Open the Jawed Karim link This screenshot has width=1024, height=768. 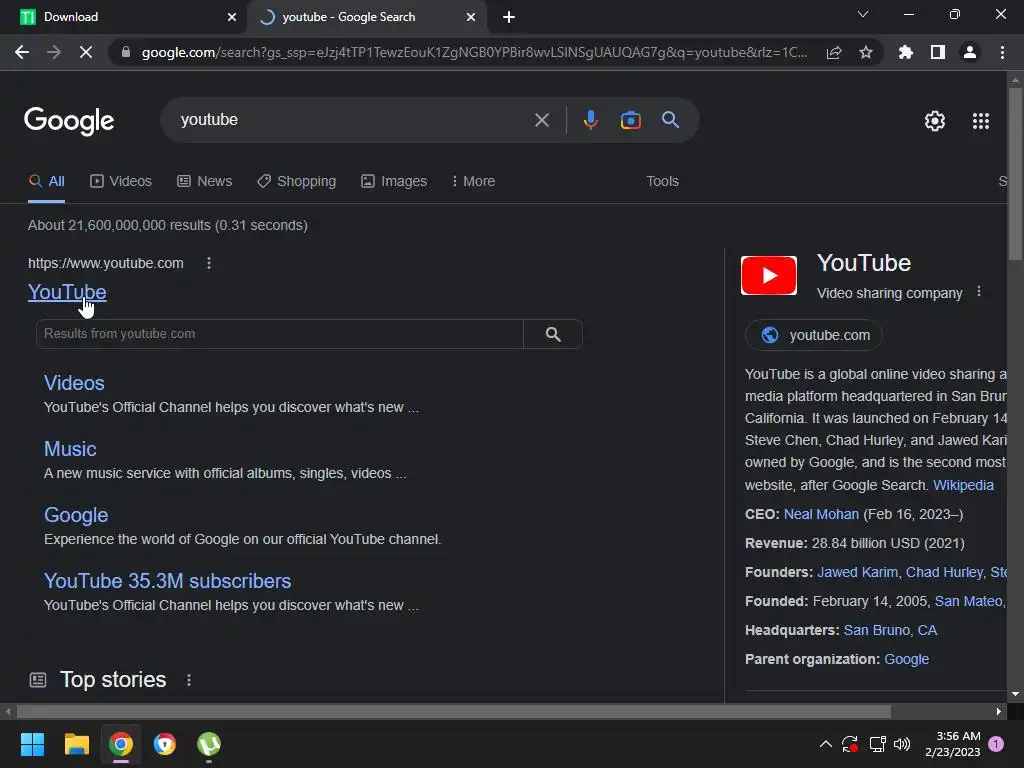[857, 572]
